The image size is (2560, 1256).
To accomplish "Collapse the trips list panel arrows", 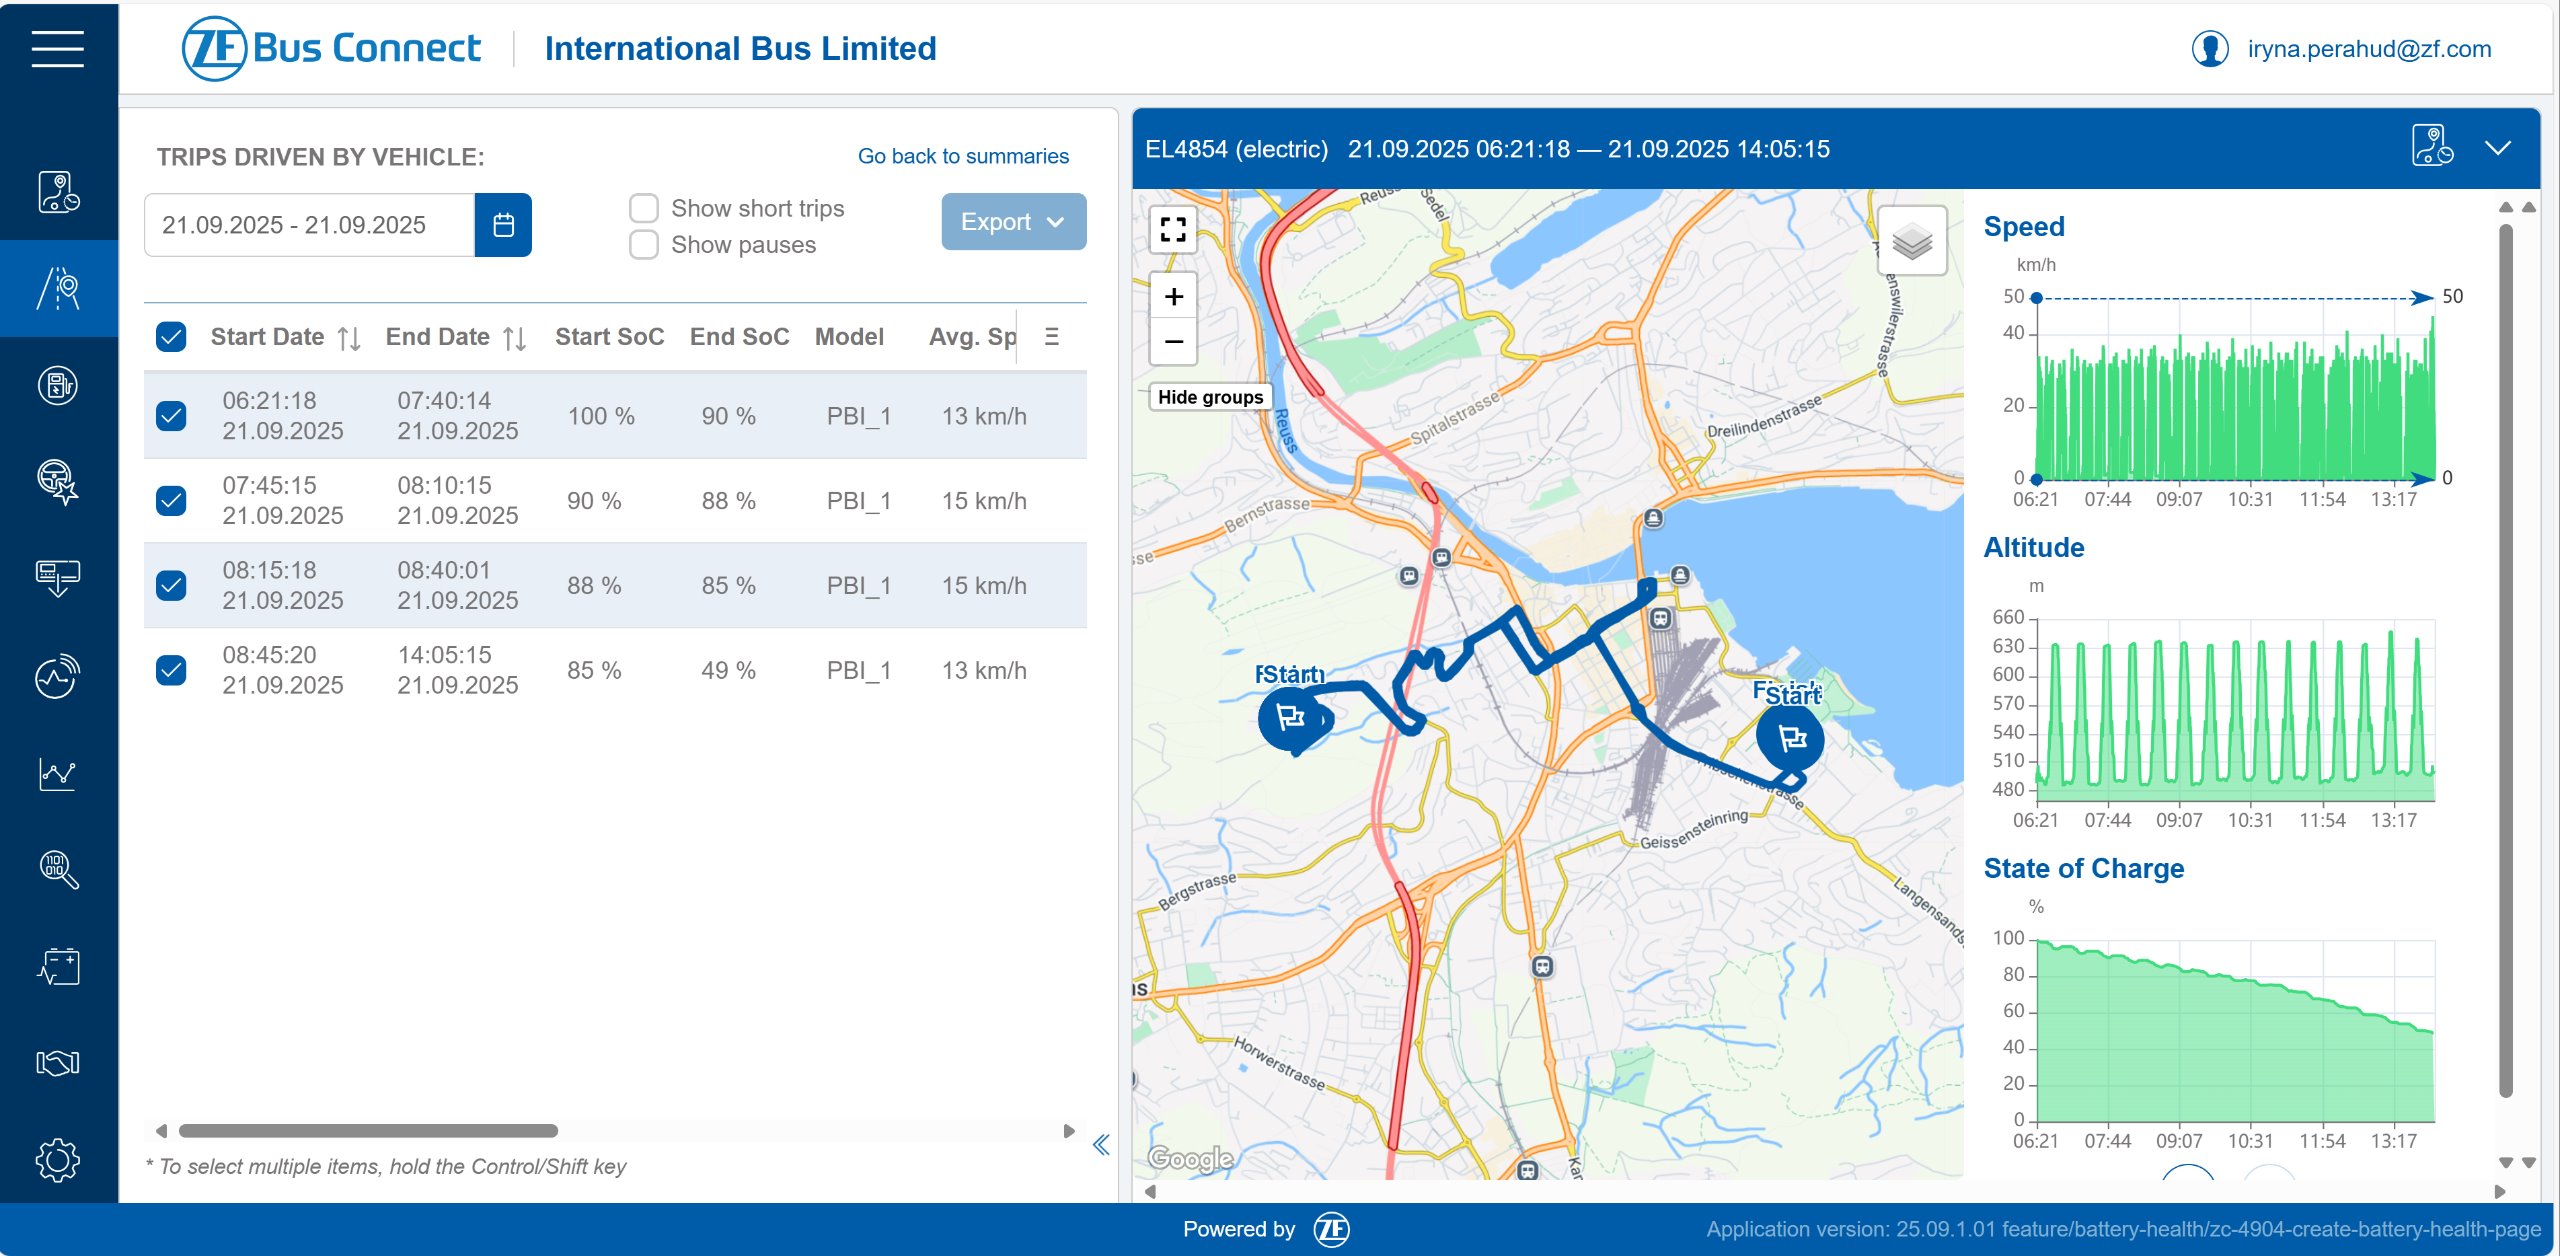I will [1101, 1145].
